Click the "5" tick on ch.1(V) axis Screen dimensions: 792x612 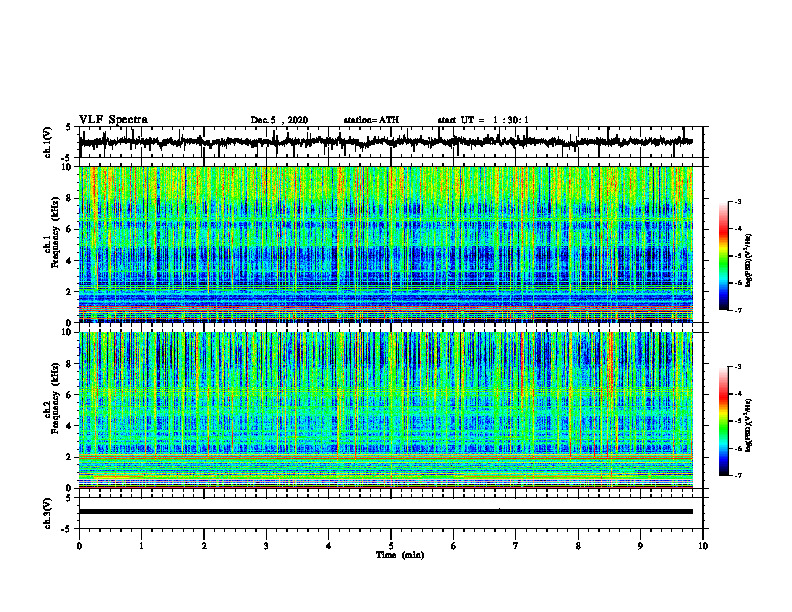(68, 128)
